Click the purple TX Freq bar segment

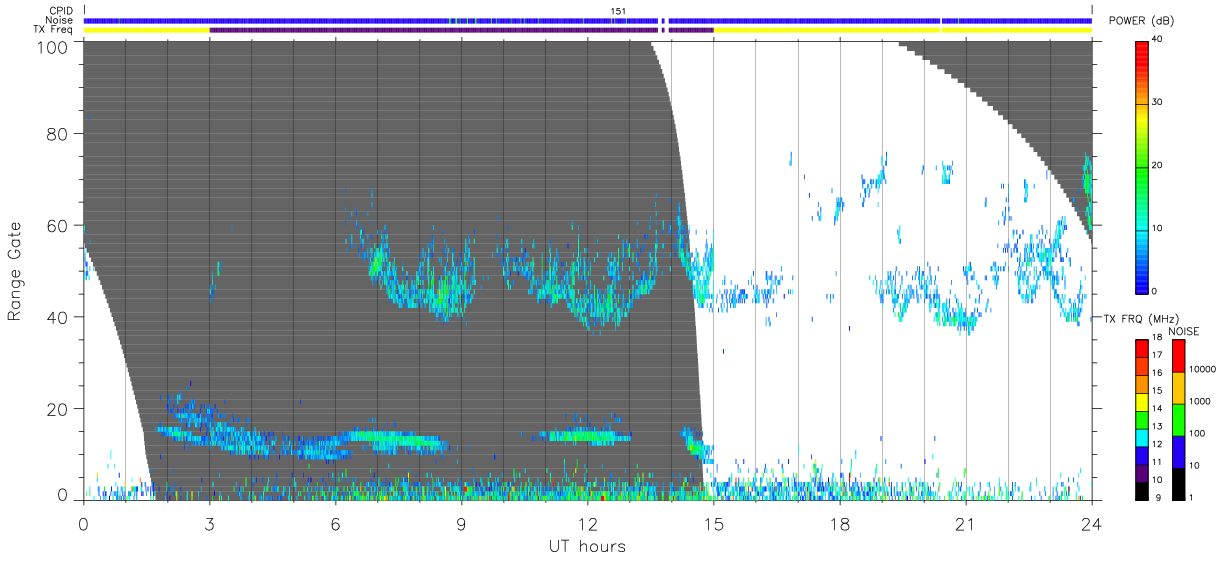[x=434, y=30]
